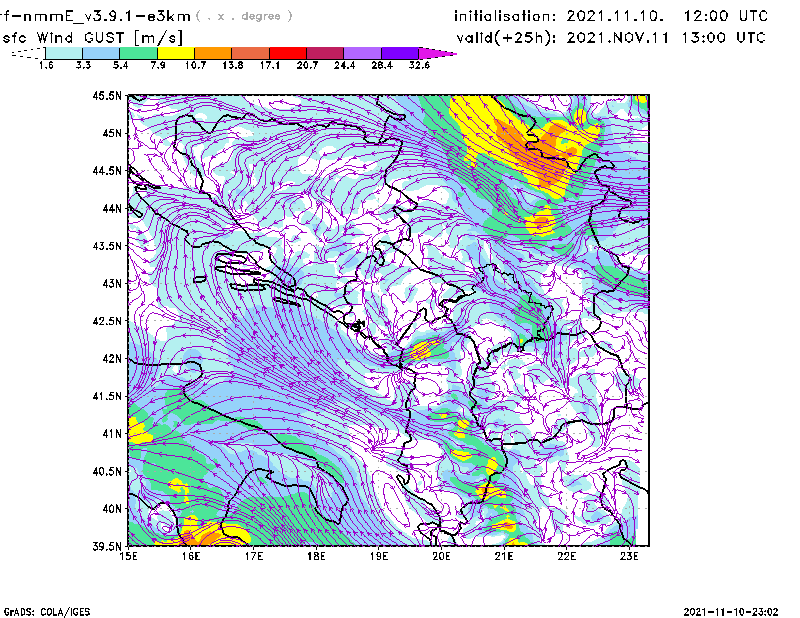Click the 42.5N latitude label
800x618 pixels.
pos(107,321)
